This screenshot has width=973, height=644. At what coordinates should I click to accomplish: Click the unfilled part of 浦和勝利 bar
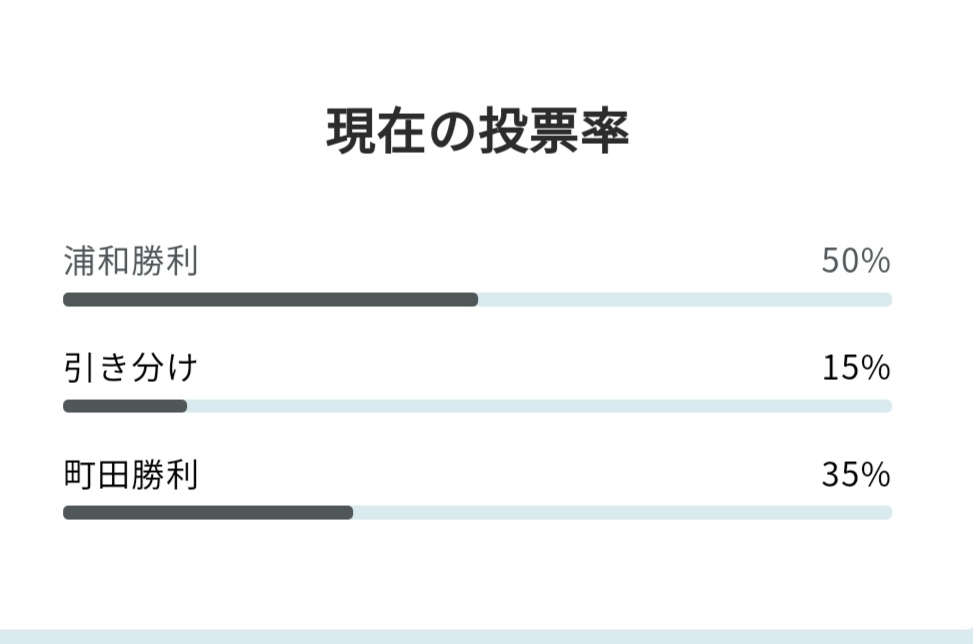[x=685, y=300]
